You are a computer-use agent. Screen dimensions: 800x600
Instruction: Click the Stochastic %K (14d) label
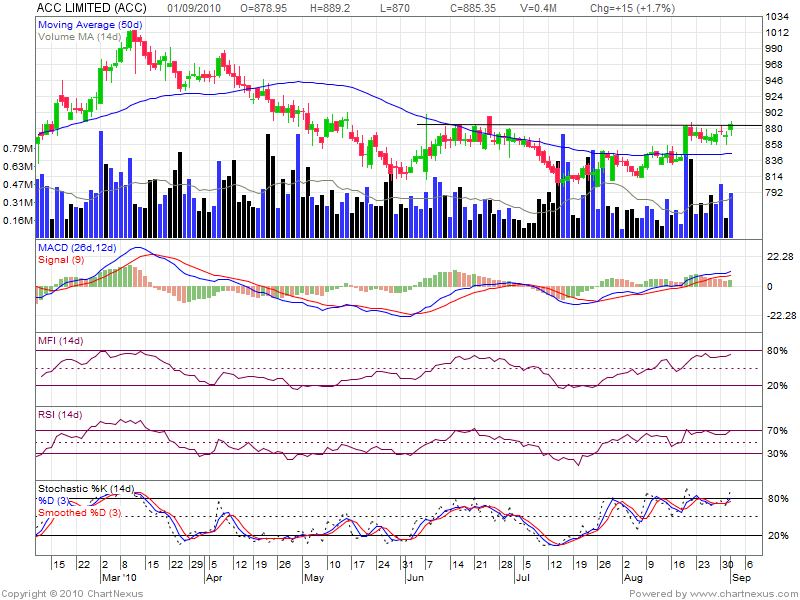(86, 487)
